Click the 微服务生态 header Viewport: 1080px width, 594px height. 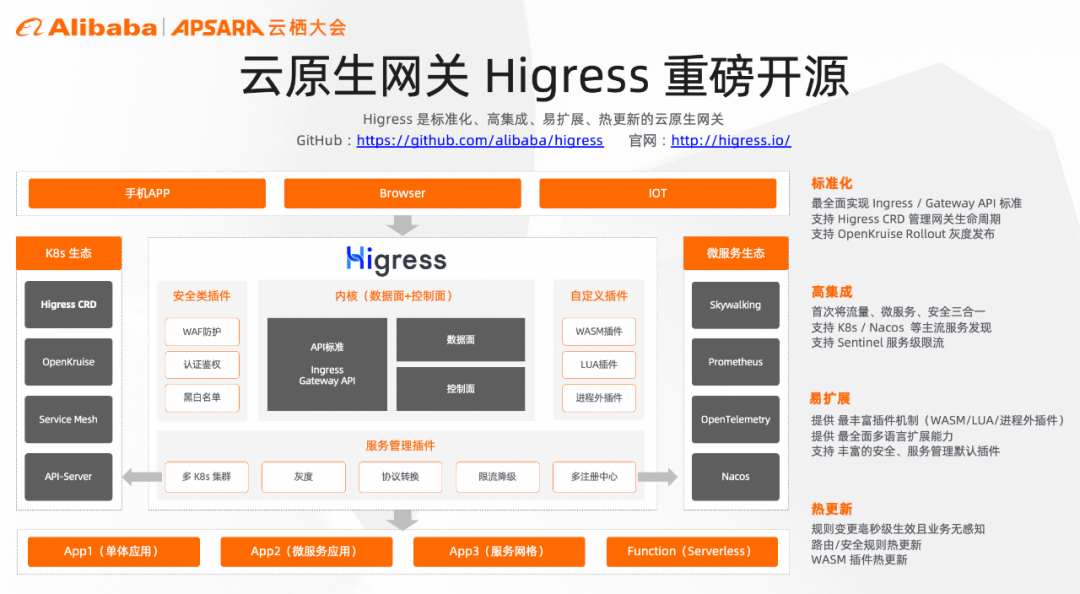pos(736,253)
